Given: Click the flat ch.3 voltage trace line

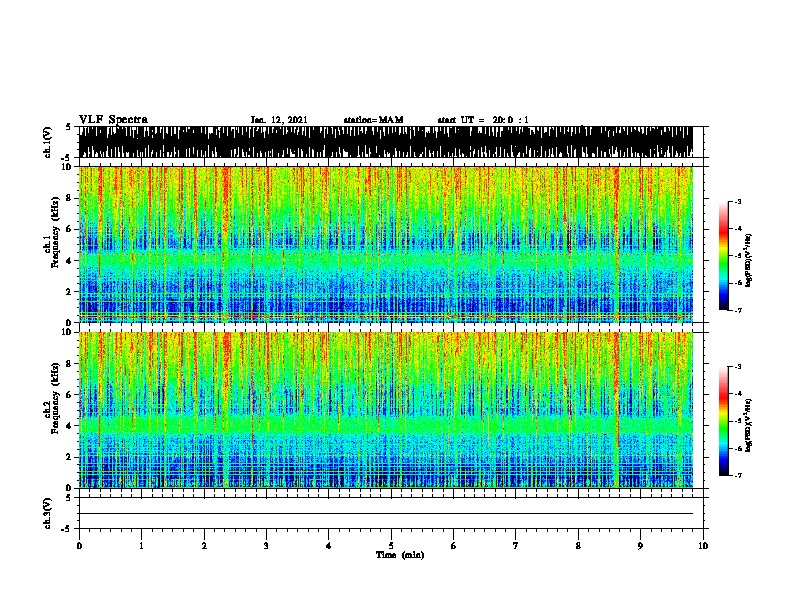Looking at the screenshot, I should tap(386, 514).
